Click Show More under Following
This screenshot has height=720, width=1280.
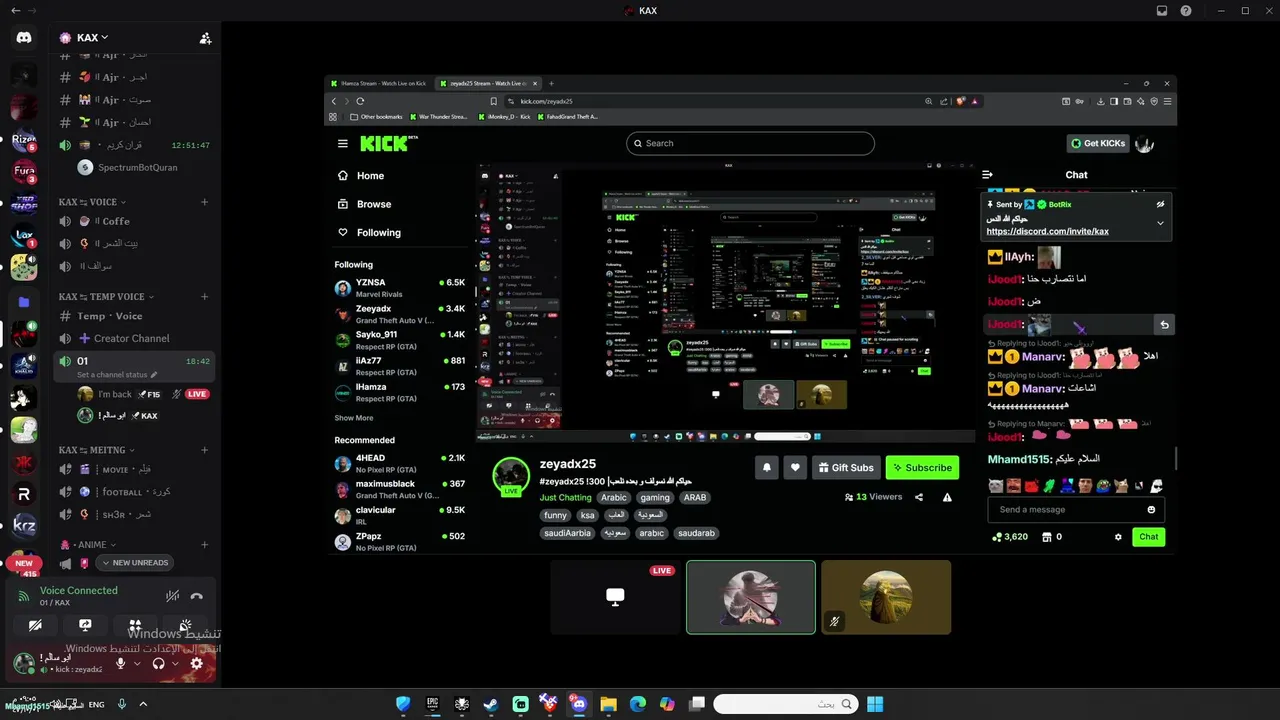(x=354, y=418)
